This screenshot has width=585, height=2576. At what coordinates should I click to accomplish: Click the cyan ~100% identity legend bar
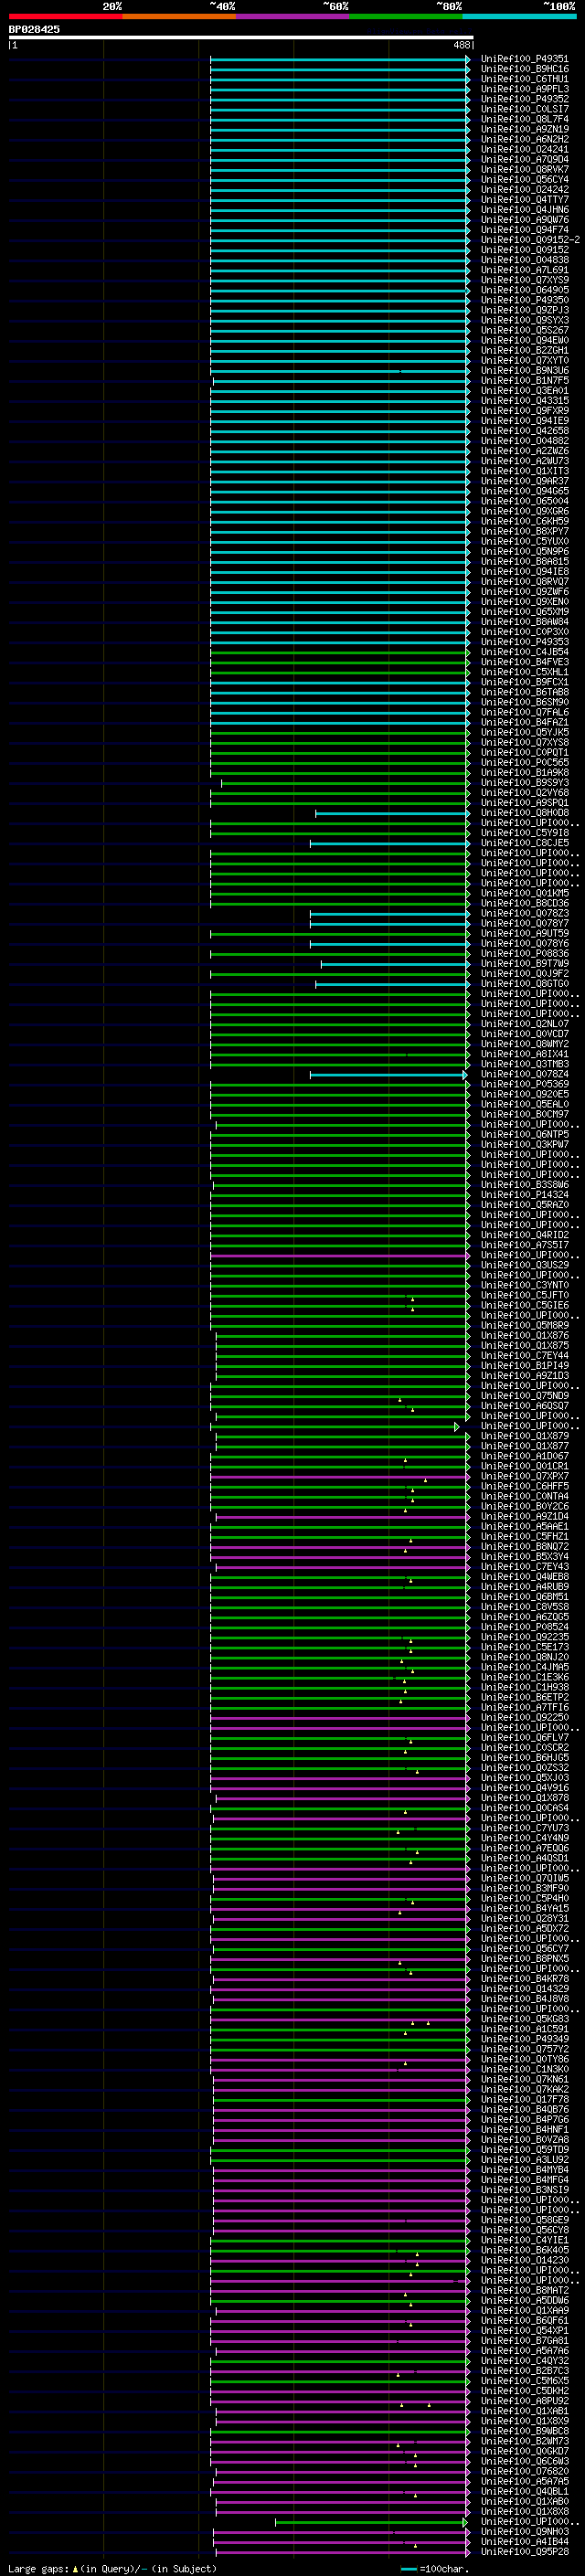coord(520,16)
